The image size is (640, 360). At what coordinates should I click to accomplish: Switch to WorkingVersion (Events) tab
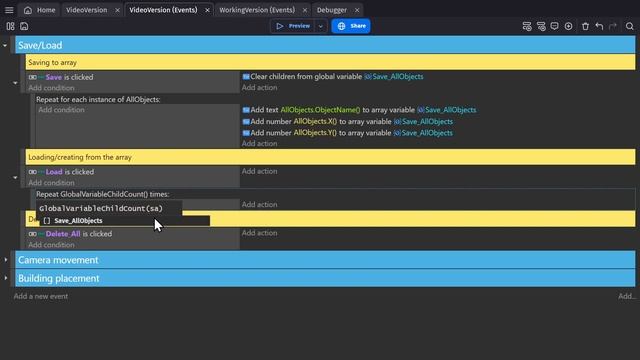pos(257,10)
